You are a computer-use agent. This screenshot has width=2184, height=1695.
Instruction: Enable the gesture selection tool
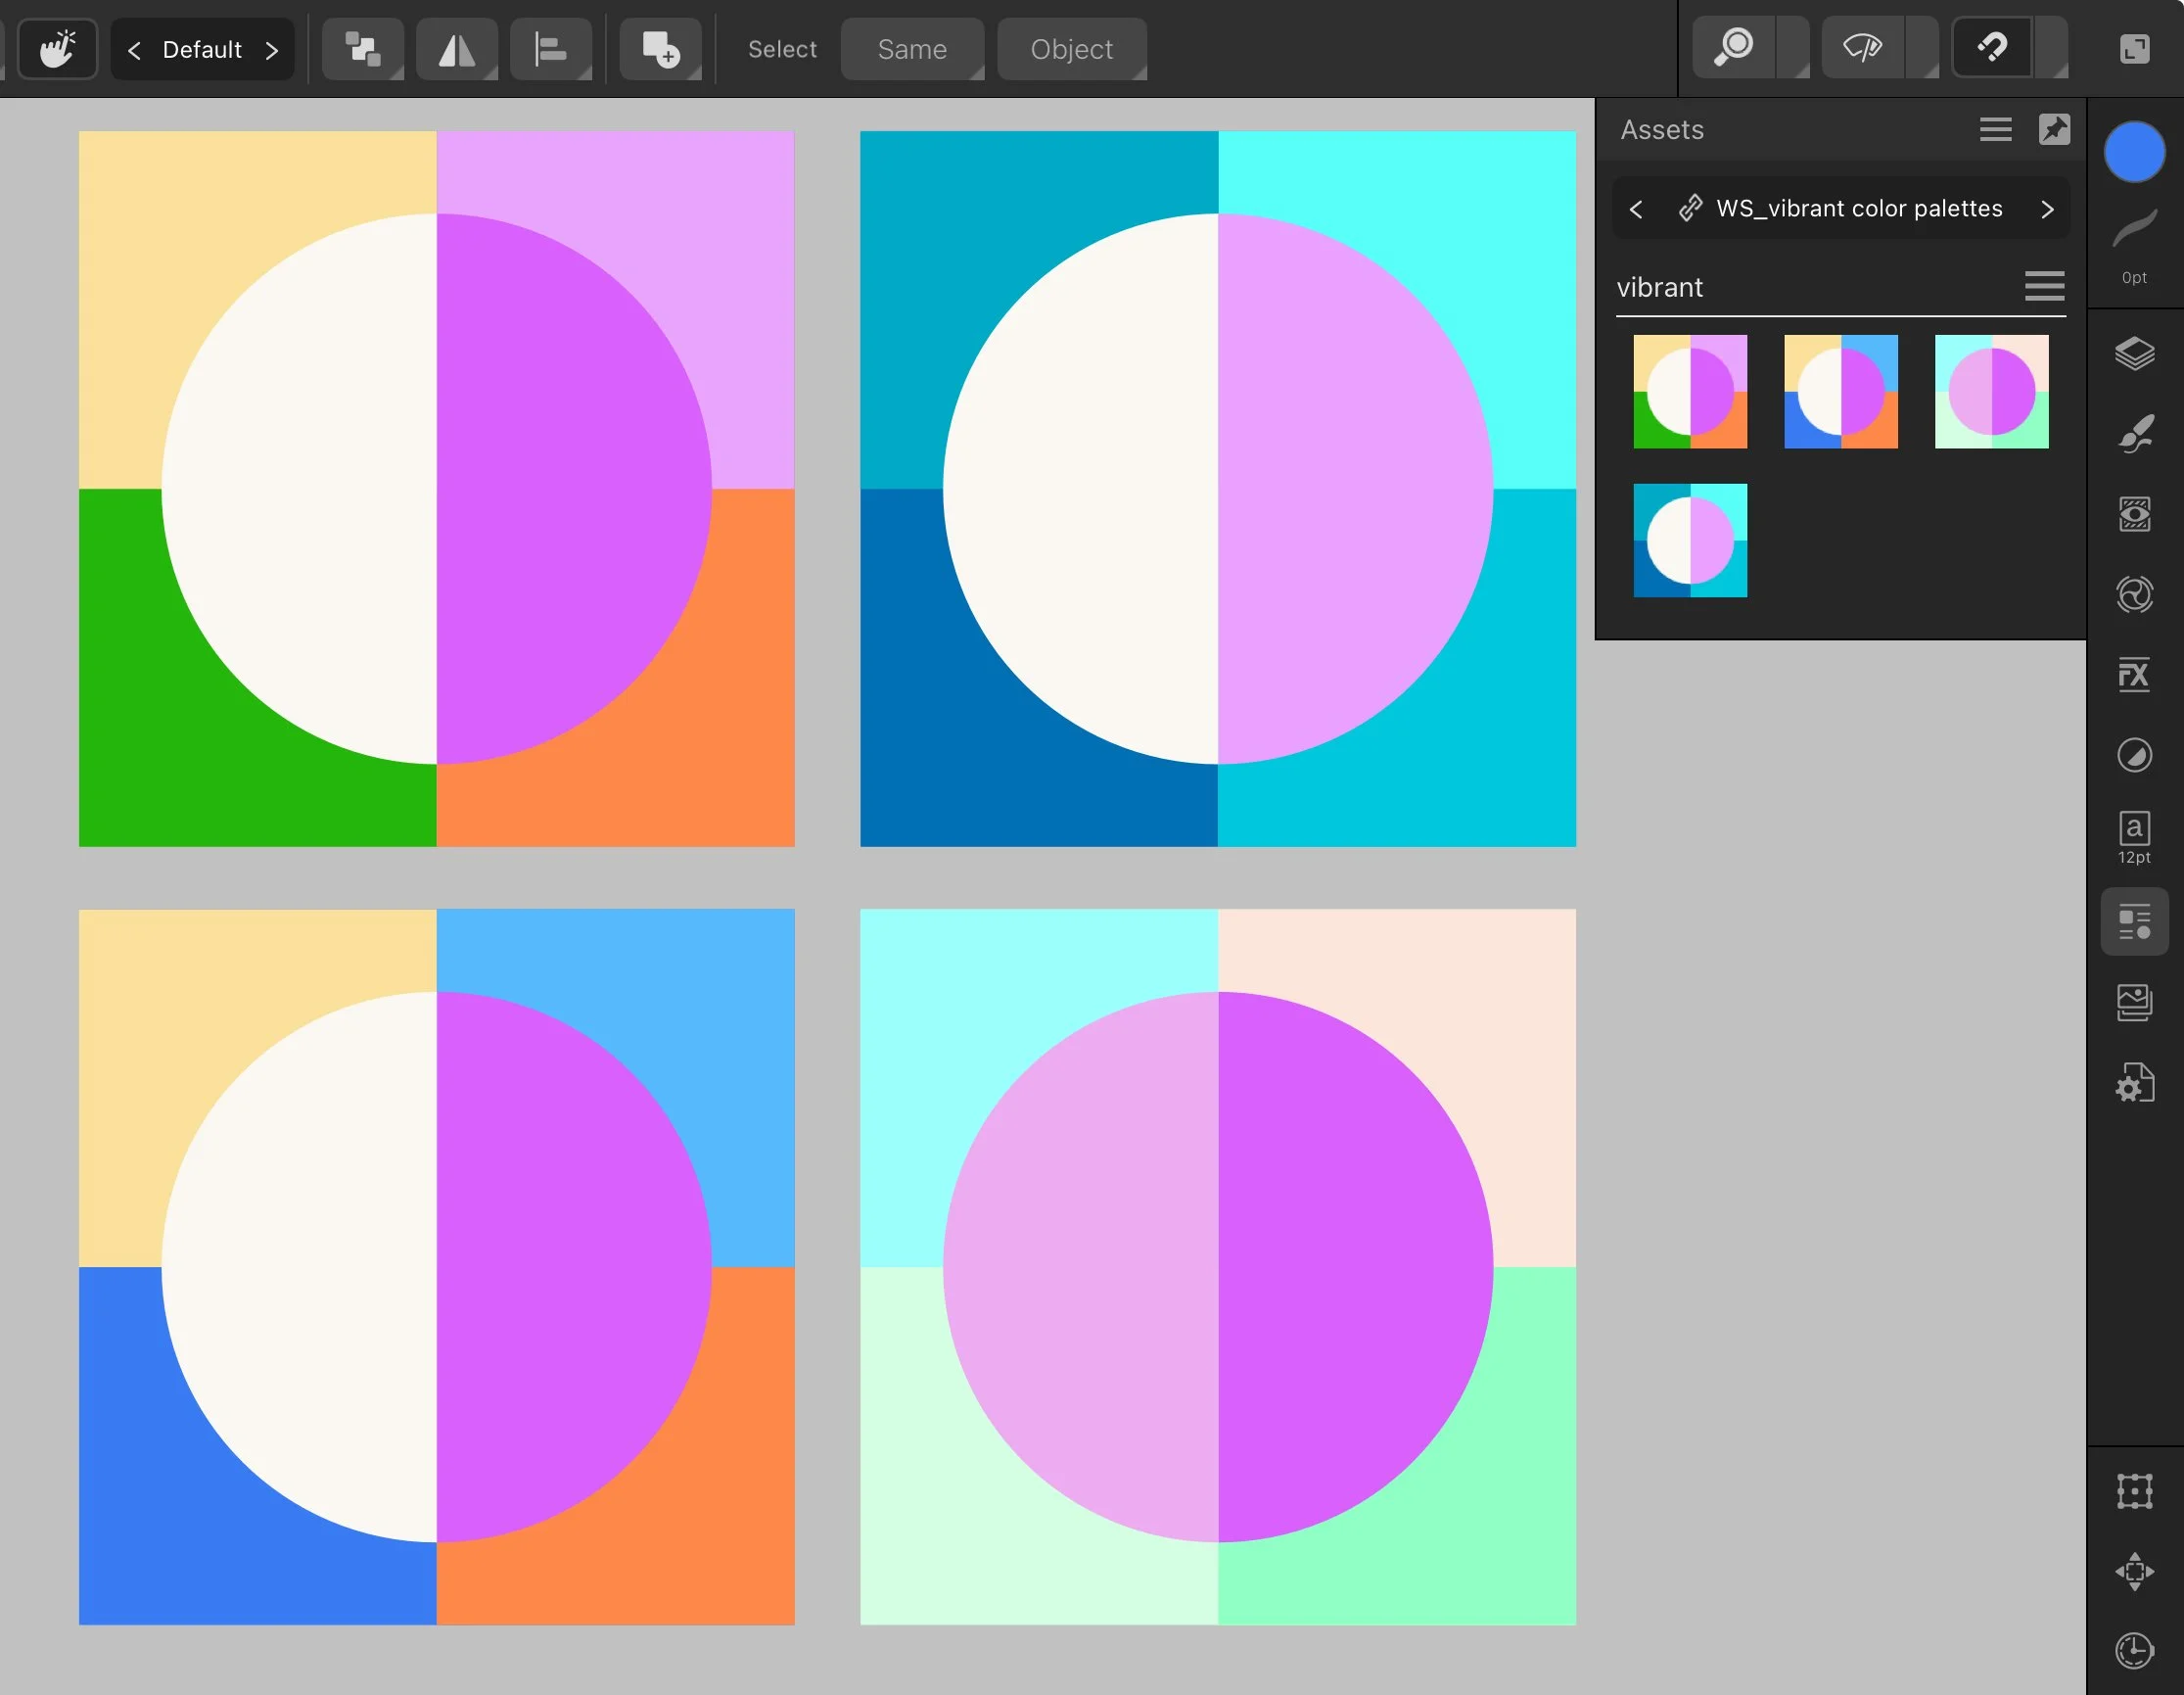(x=57, y=48)
